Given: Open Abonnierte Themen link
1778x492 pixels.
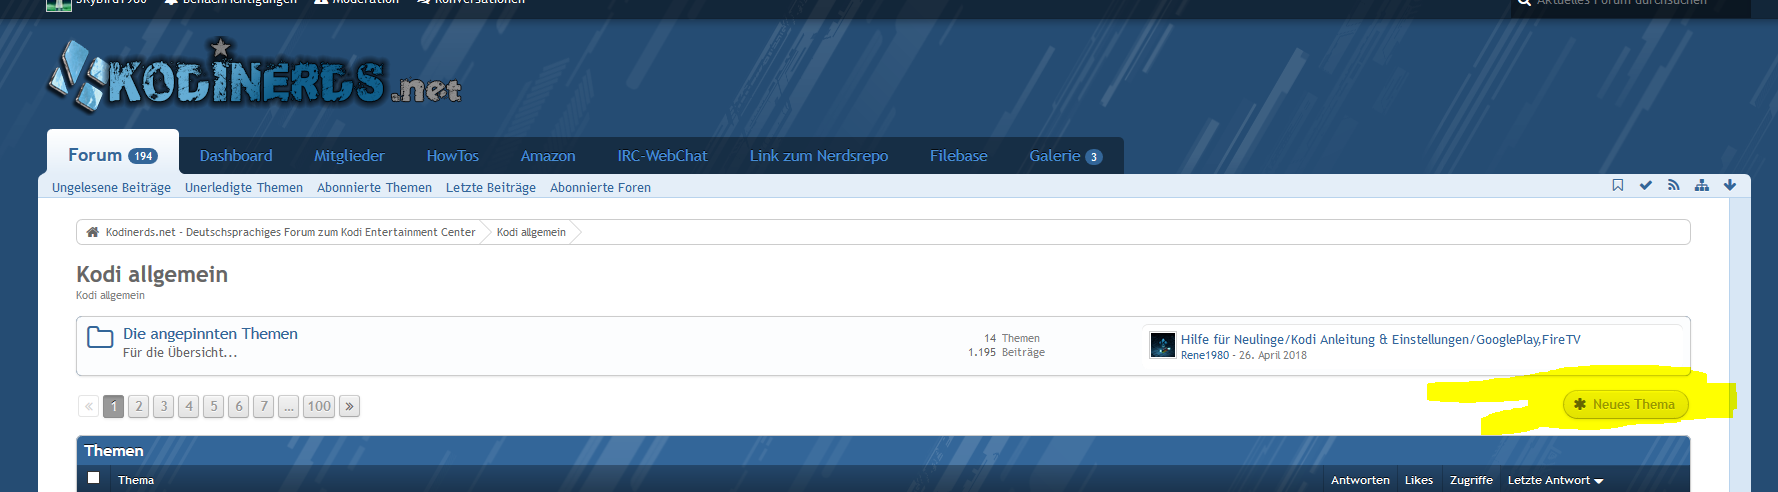Looking at the screenshot, I should pos(374,188).
